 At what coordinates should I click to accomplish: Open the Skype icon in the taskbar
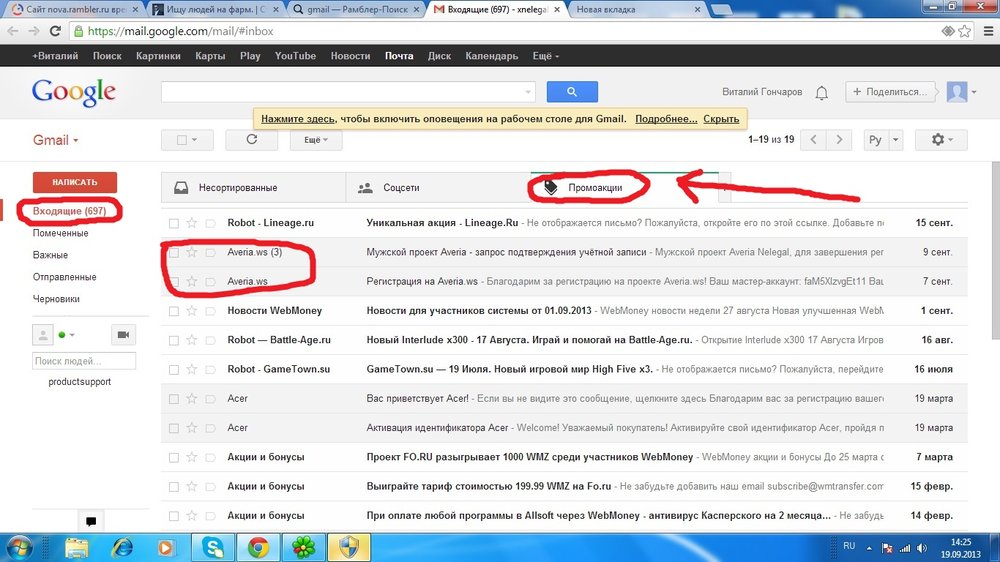pos(212,547)
